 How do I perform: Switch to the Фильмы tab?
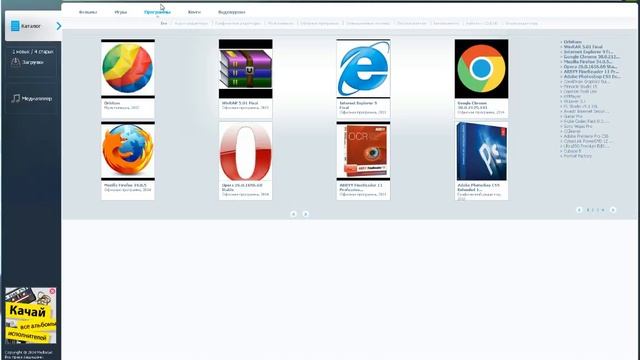click(x=88, y=12)
